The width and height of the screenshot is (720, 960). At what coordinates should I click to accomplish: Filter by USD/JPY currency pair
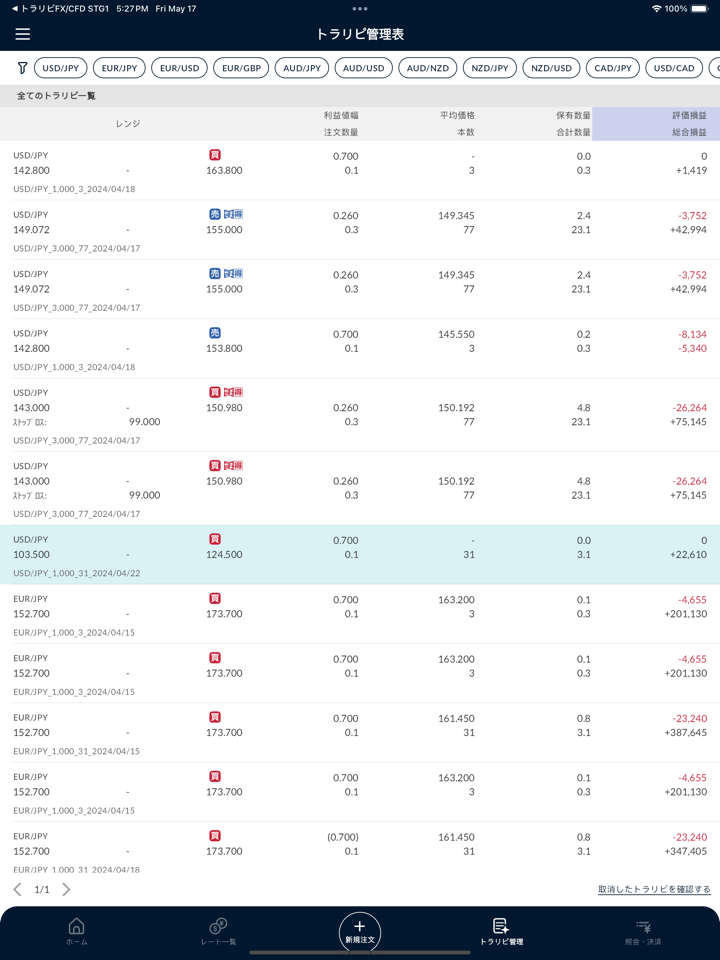(x=61, y=68)
